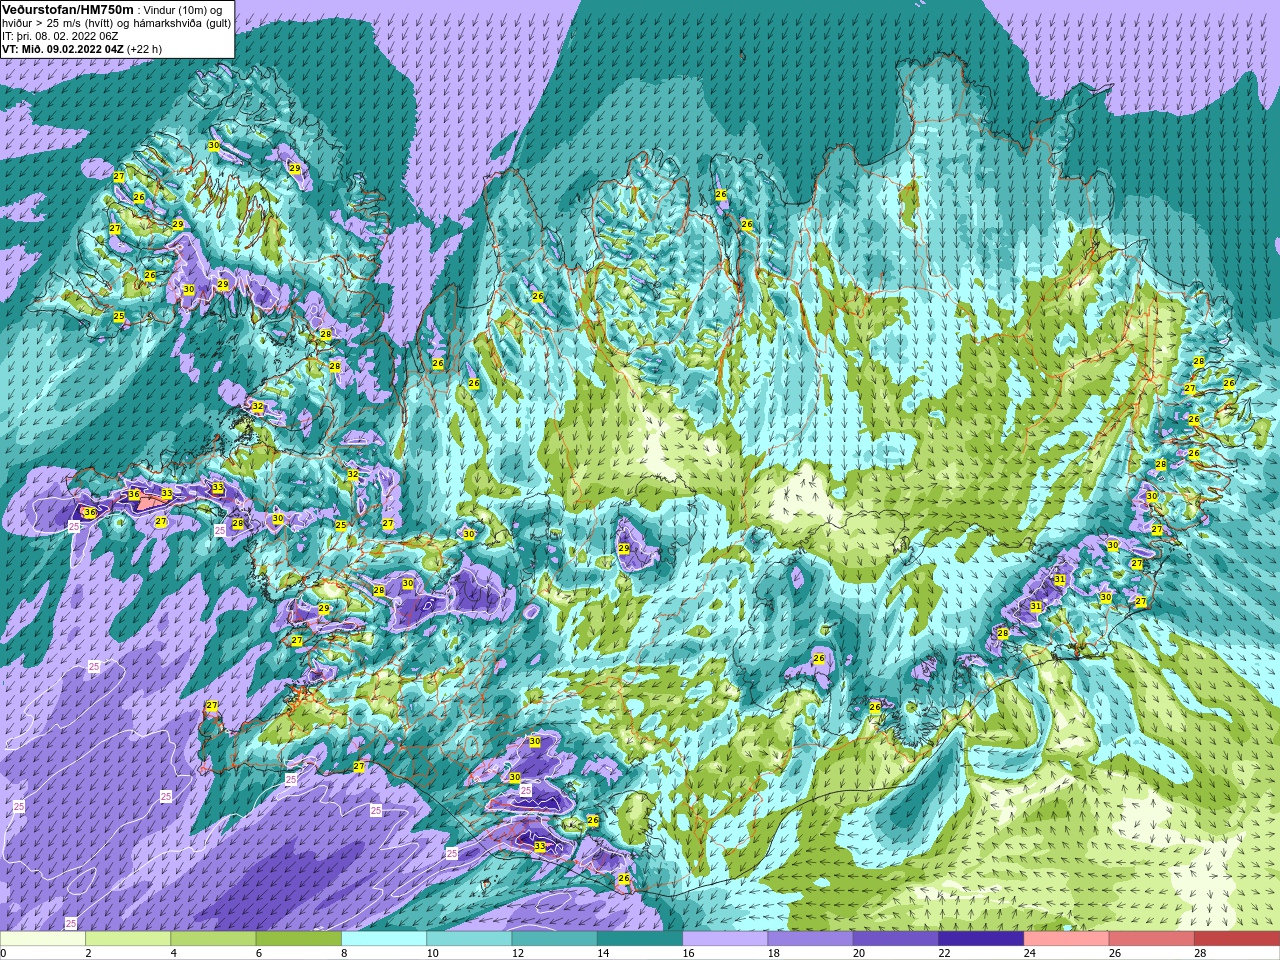Choose the dark teal 14–16 m/s legend swatch
Screen dimensions: 1280x960
pos(640,939)
